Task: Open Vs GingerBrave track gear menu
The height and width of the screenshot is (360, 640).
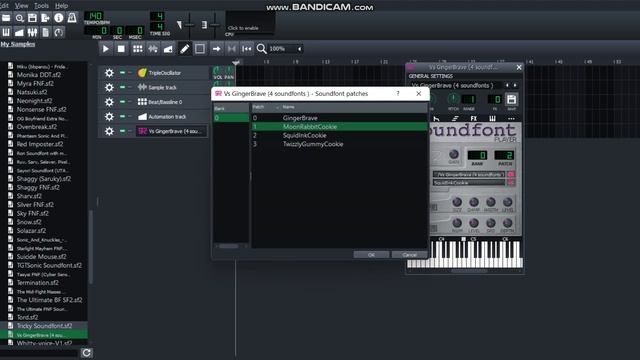Action: [x=109, y=131]
